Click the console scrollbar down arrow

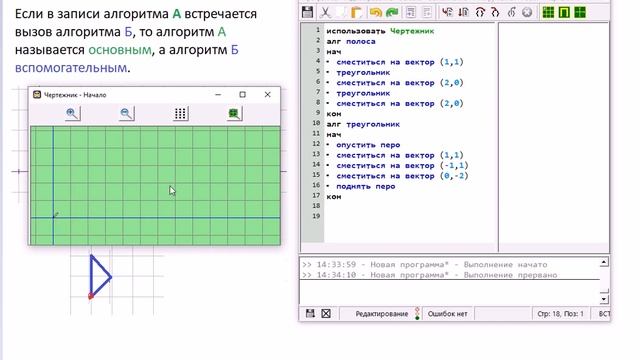[x=604, y=299]
